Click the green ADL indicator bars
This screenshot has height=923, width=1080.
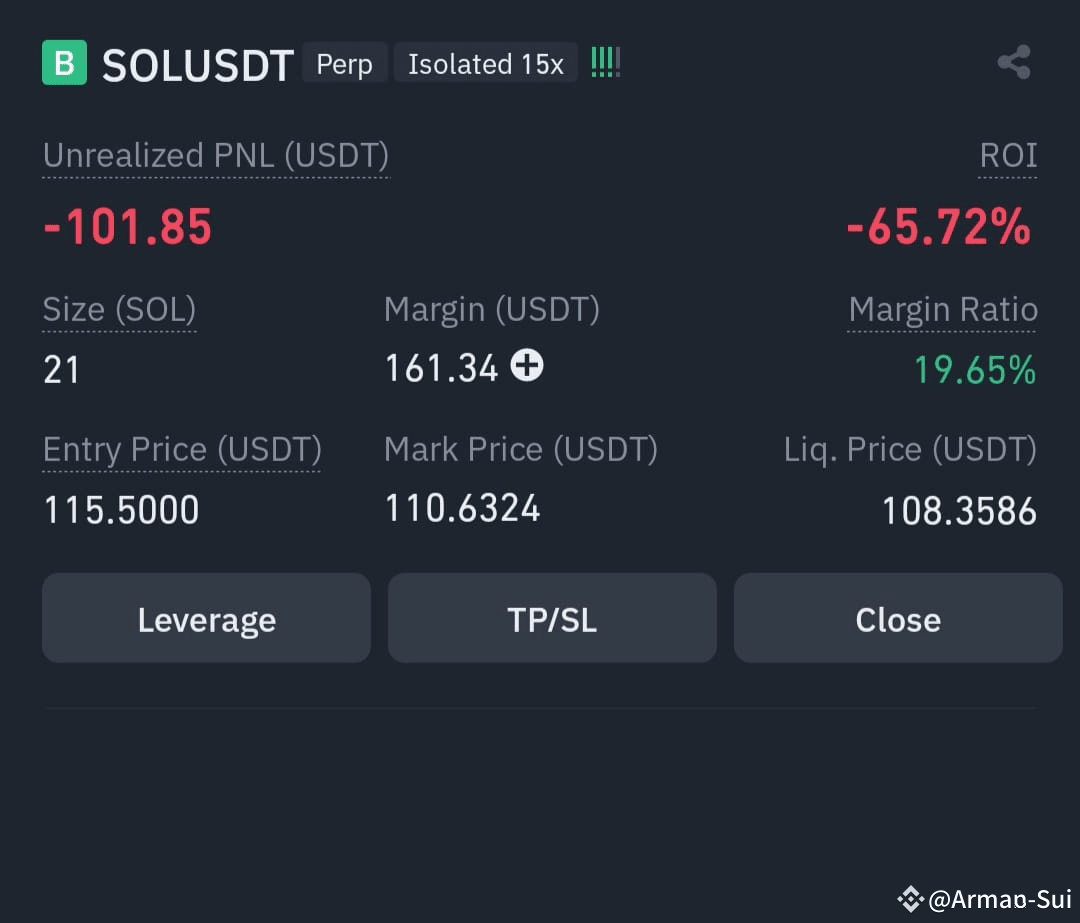605,63
